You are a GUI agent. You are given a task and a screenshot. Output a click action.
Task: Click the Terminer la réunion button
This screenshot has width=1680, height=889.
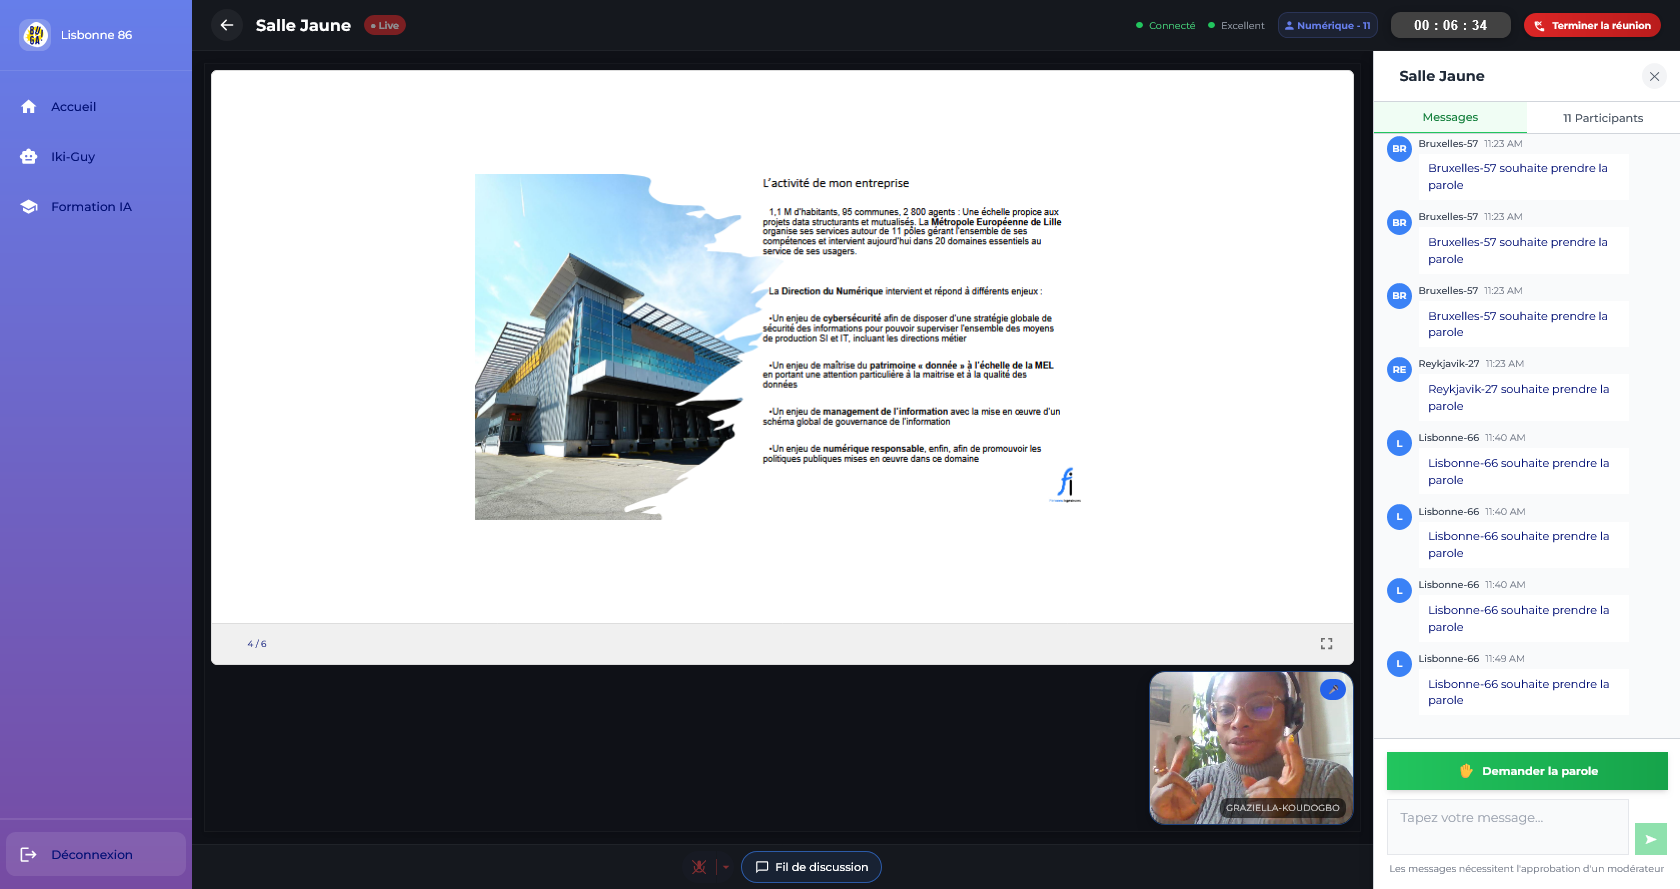(x=1592, y=25)
